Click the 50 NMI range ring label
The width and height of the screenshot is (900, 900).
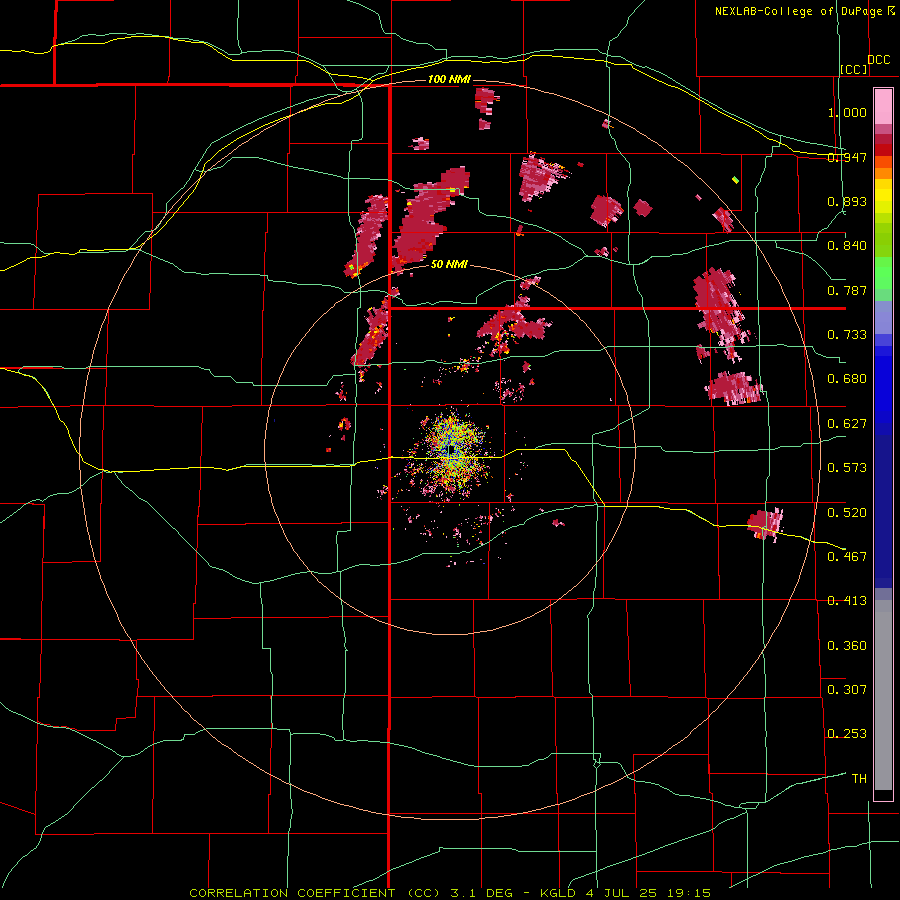click(449, 264)
